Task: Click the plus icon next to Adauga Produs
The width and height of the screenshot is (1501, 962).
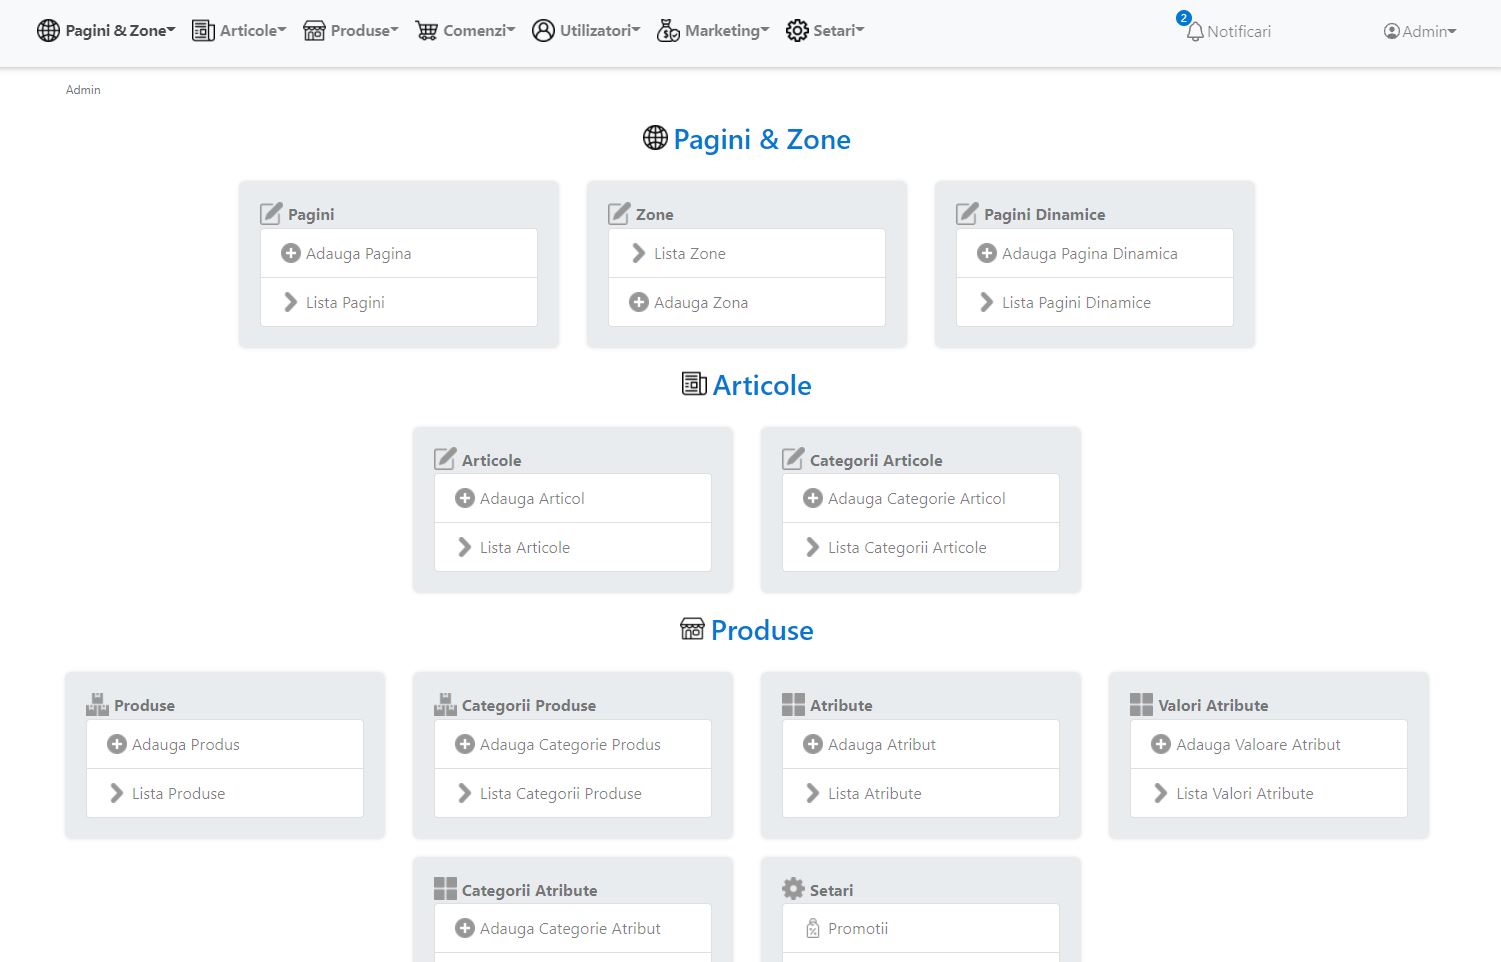Action: [x=117, y=744]
